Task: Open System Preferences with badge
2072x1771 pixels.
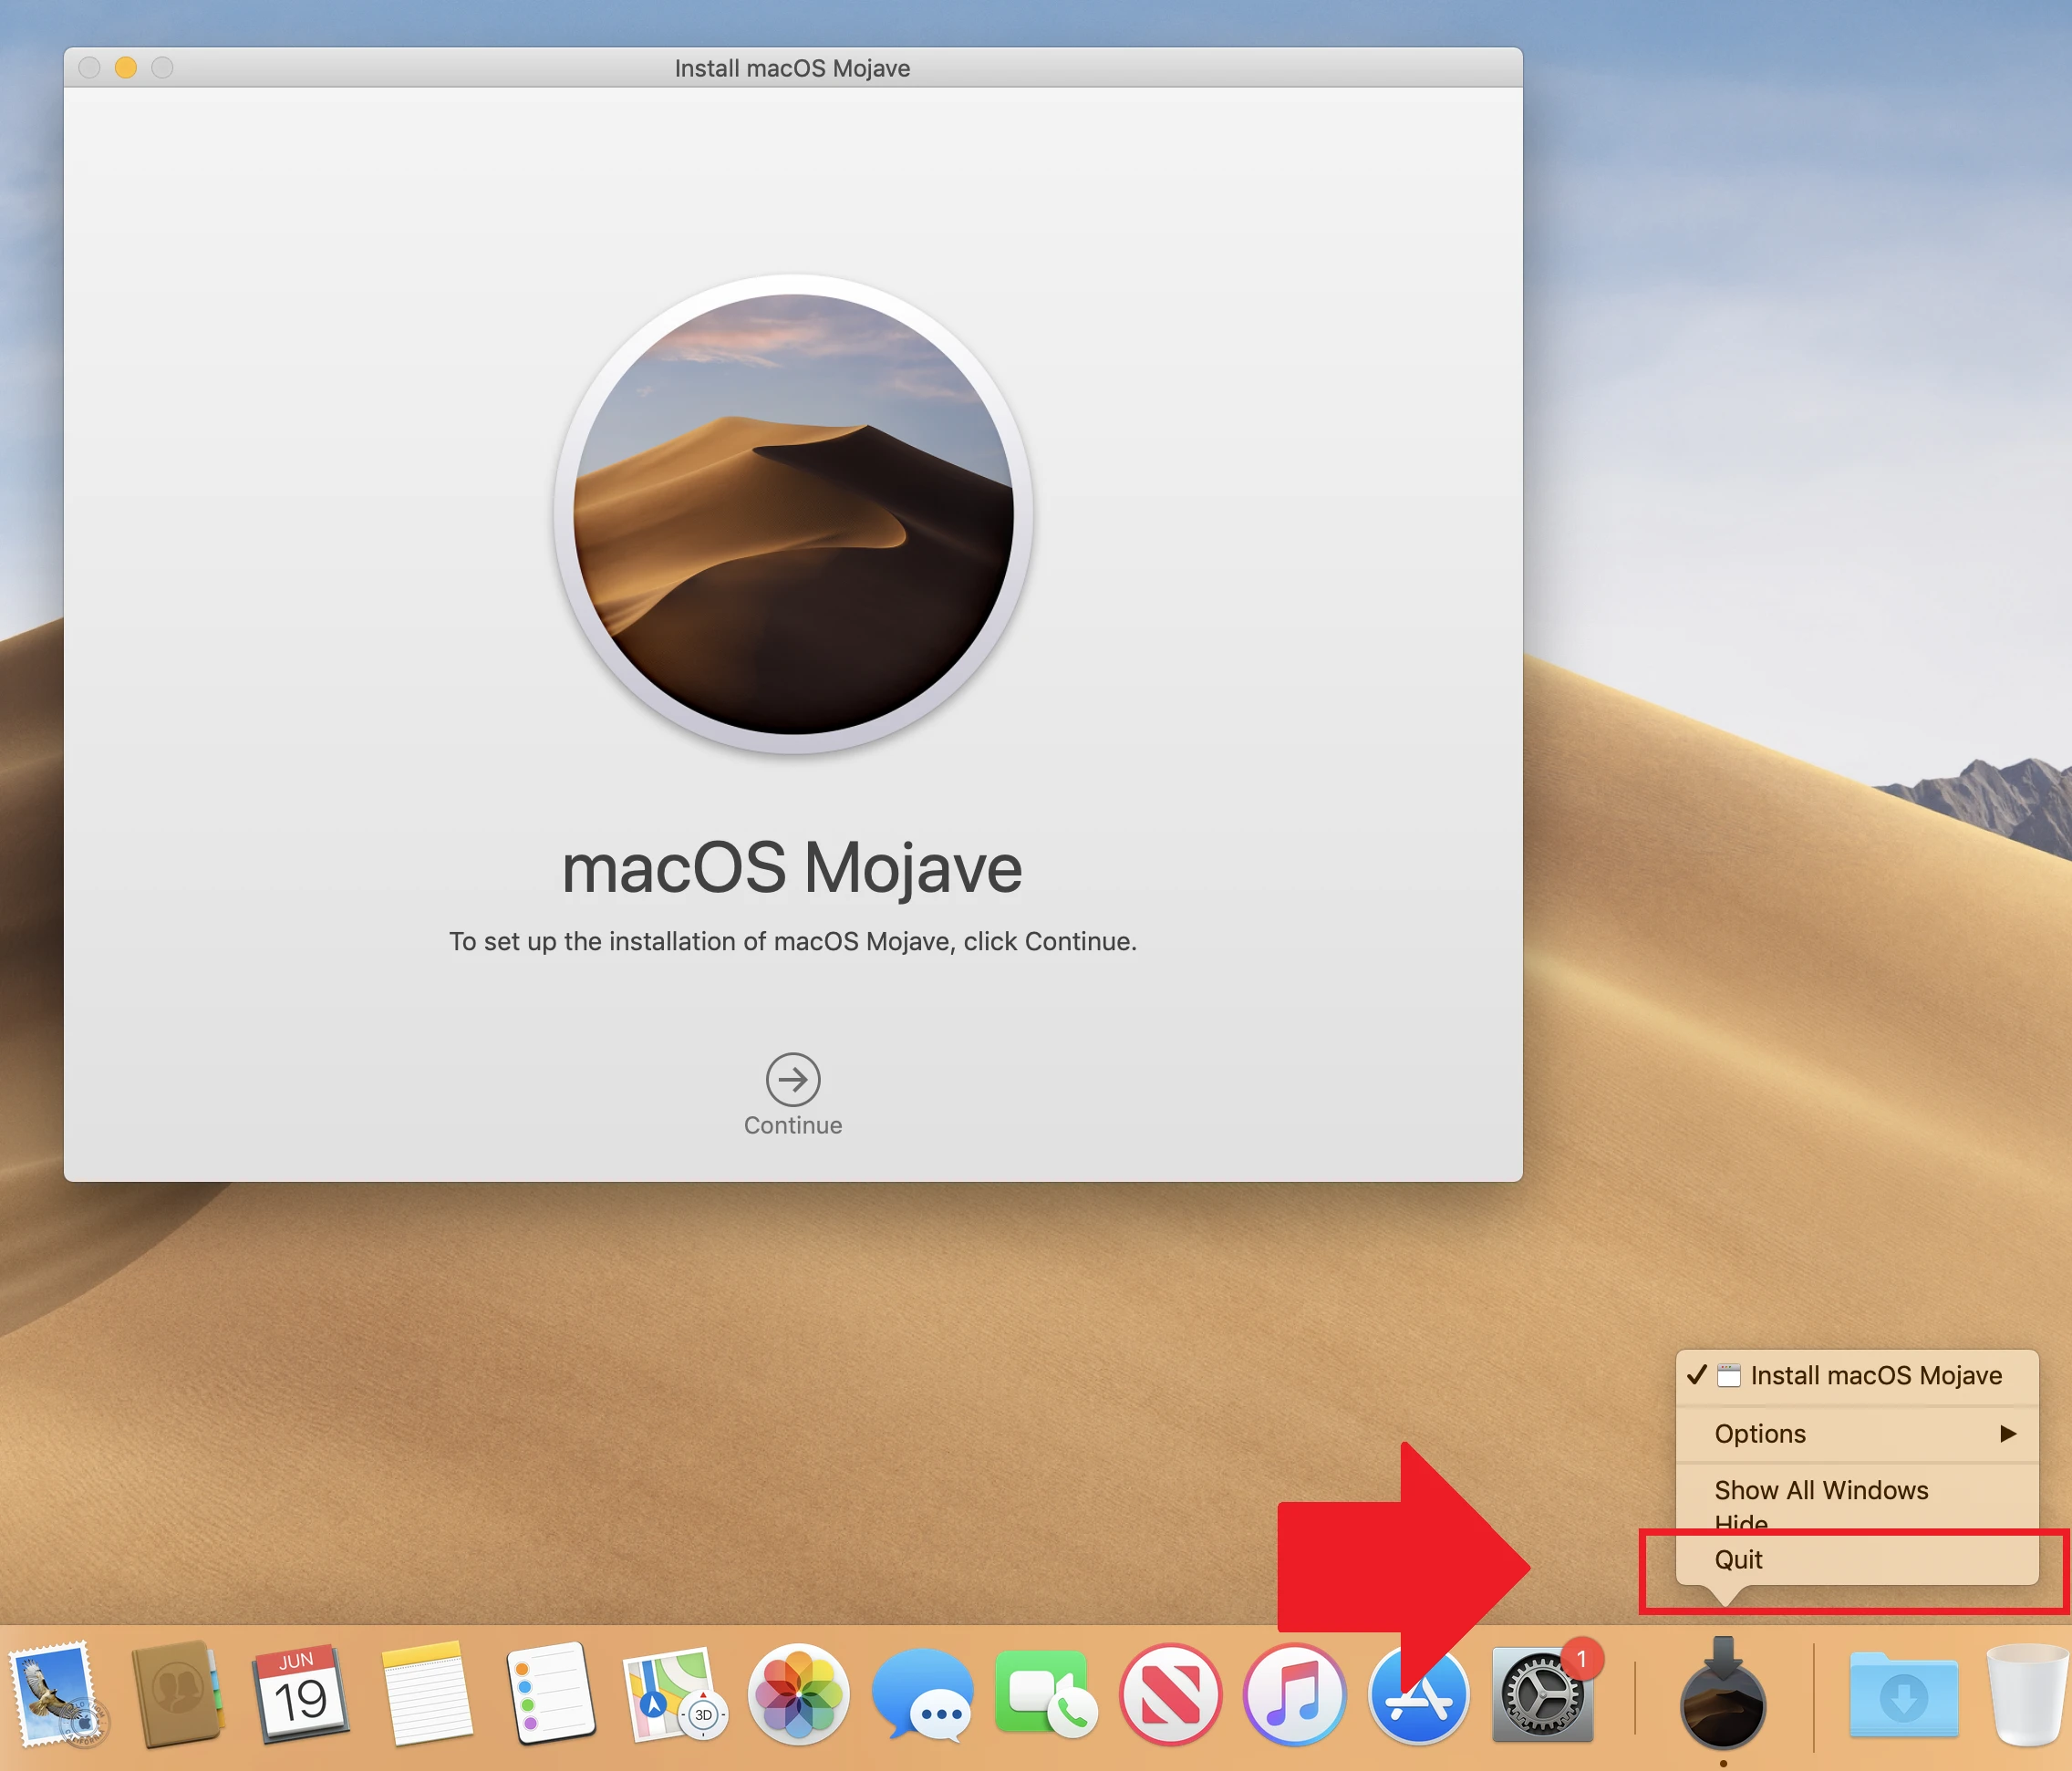Action: pyautogui.click(x=1542, y=1694)
